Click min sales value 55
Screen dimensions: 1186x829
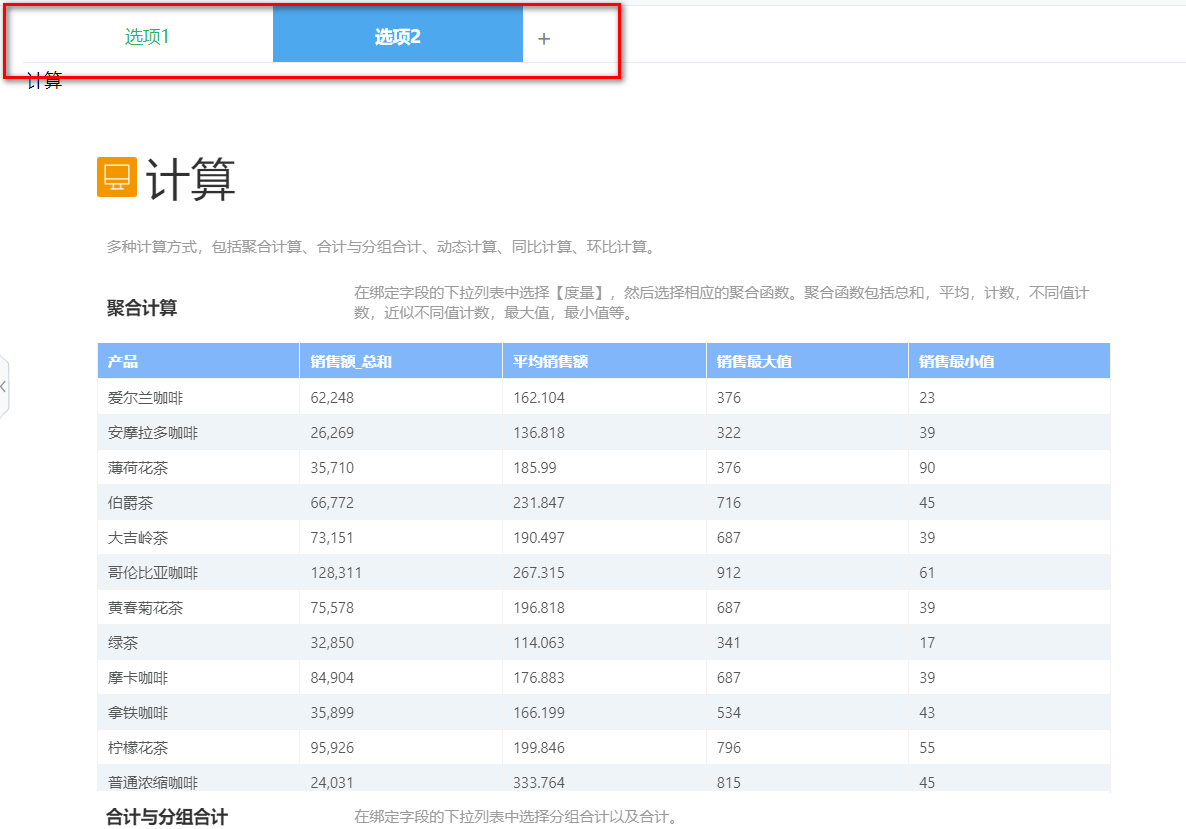[x=927, y=748]
